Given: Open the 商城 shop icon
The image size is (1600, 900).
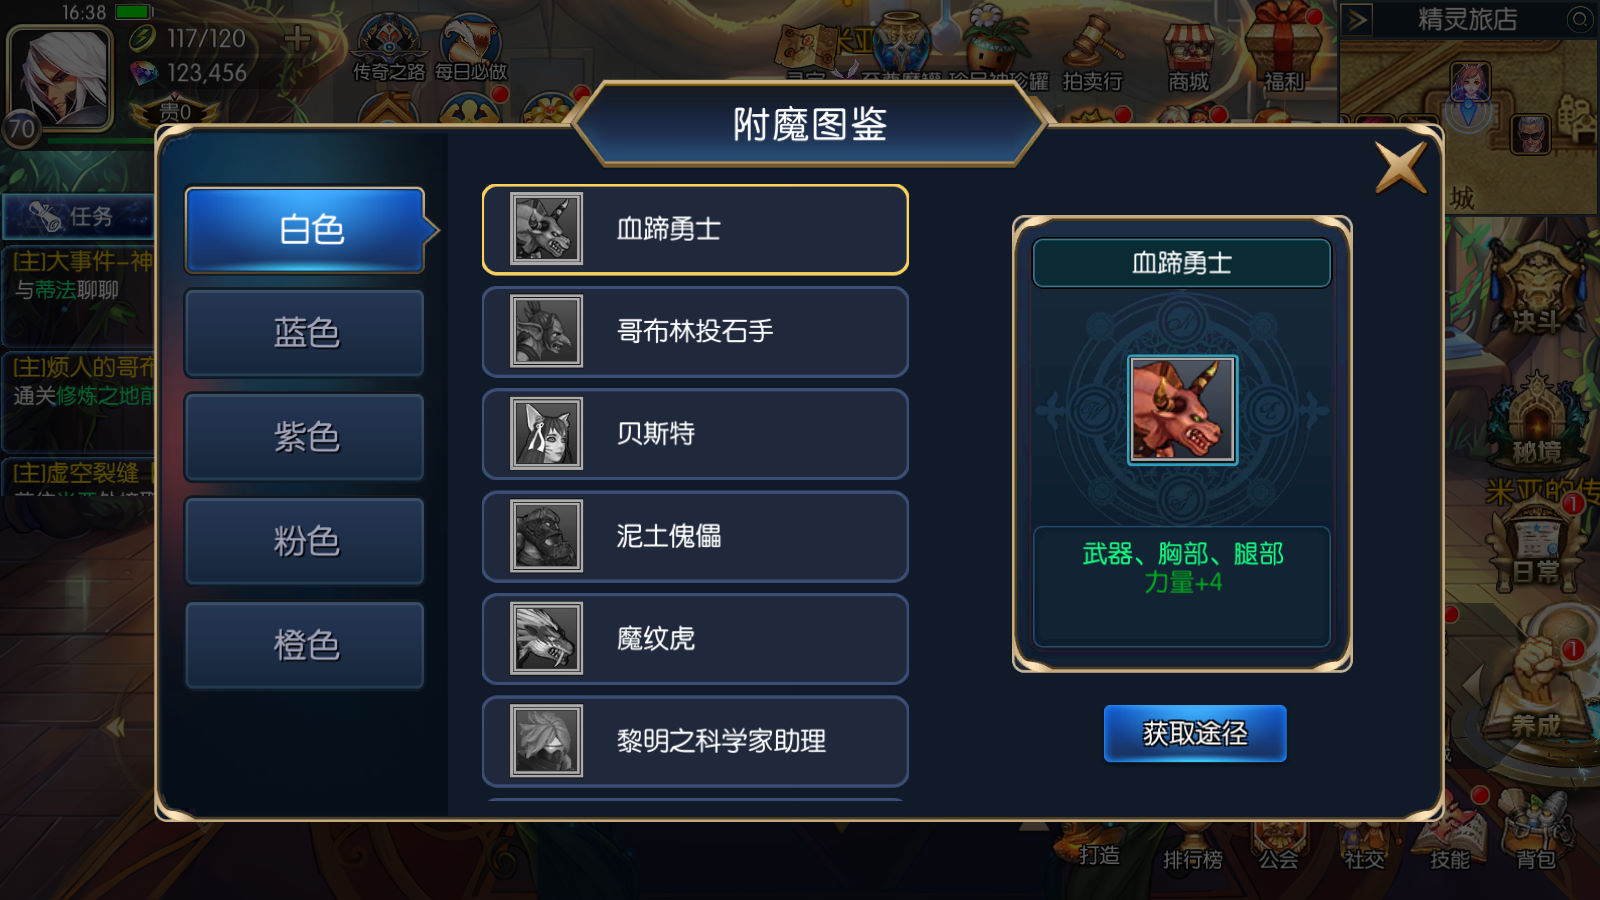Looking at the screenshot, I should [x=1189, y=55].
